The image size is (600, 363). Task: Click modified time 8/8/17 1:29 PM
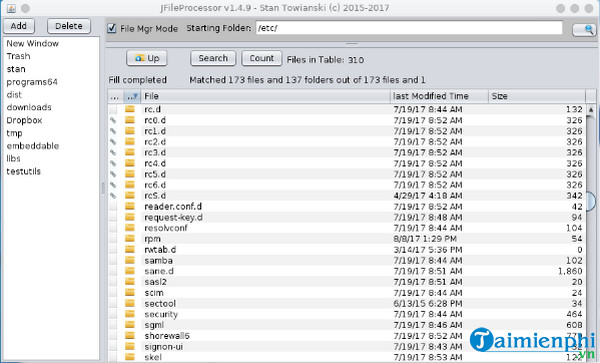[x=425, y=239]
